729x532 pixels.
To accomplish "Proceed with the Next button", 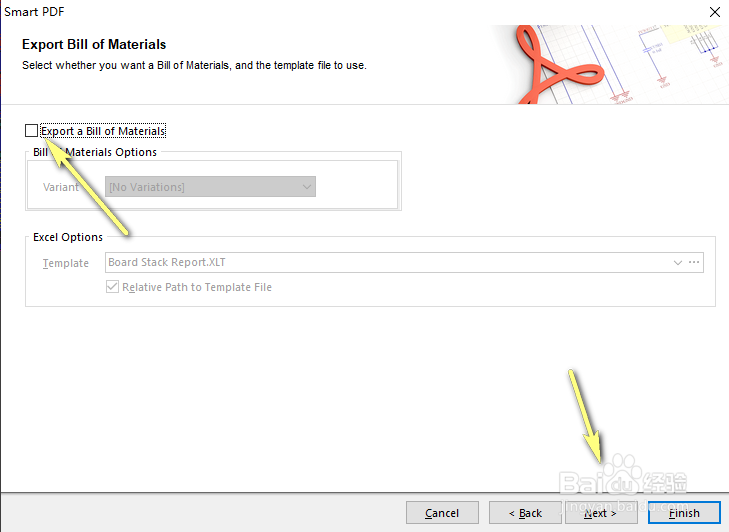I will (600, 513).
